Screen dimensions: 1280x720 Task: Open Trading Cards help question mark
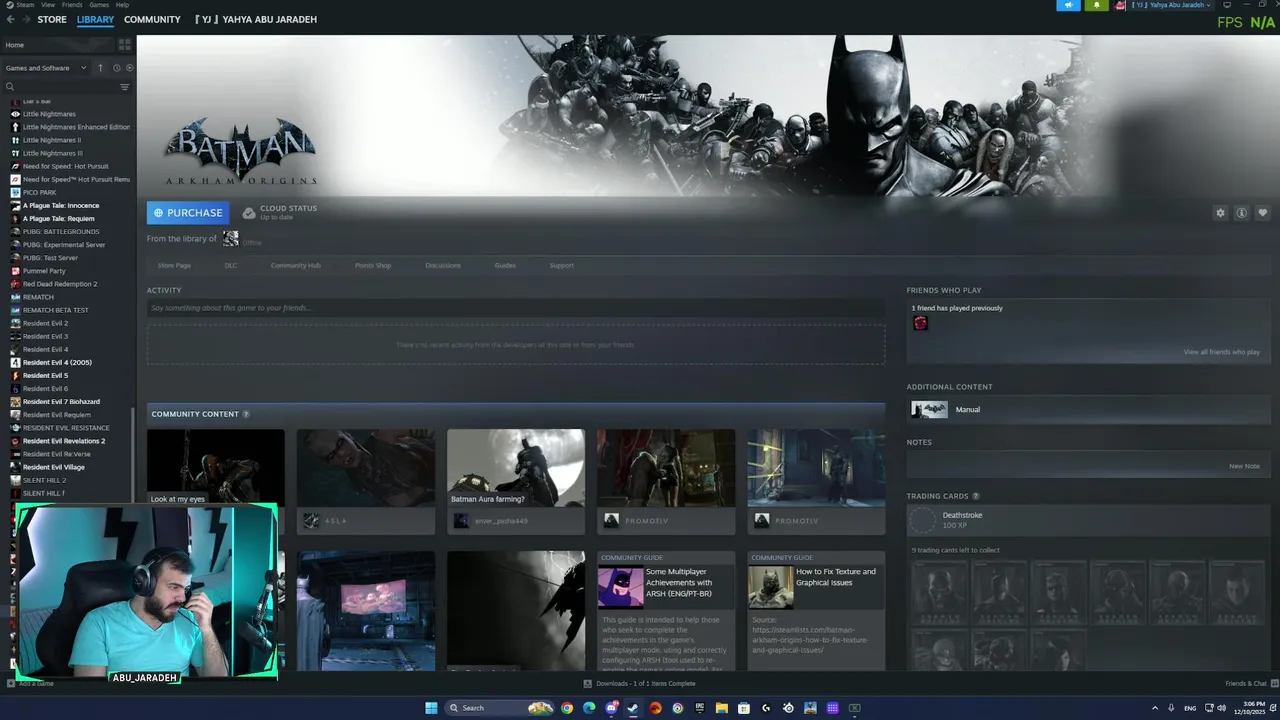(976, 496)
